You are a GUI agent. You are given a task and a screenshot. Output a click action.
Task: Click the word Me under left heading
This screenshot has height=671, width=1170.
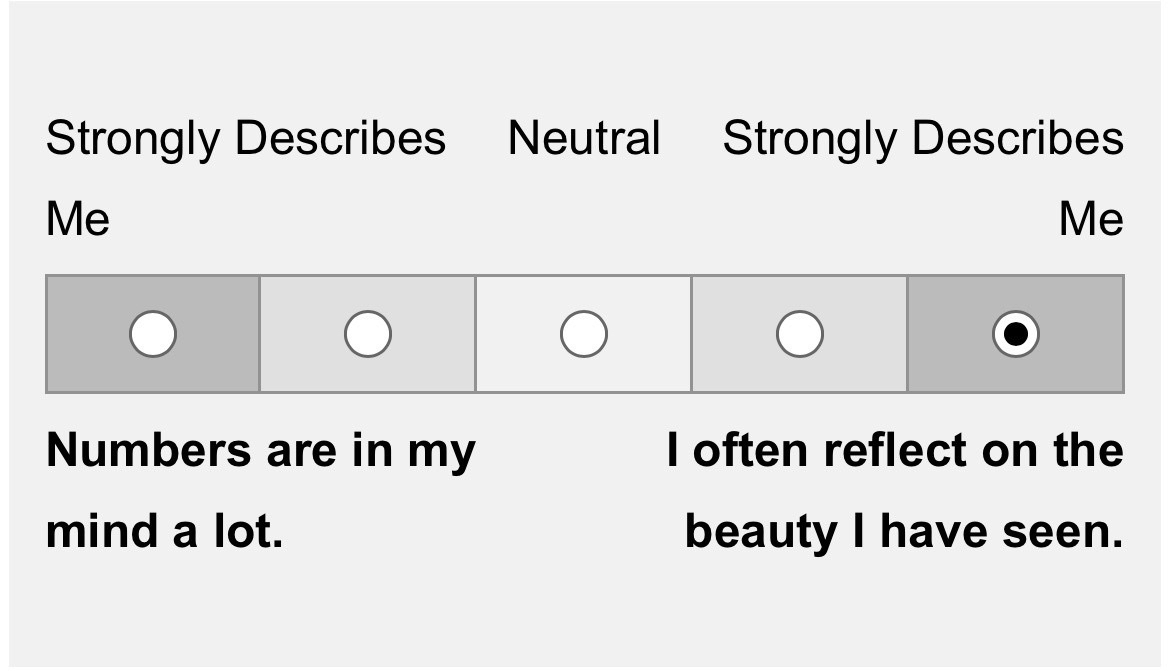coord(78,219)
